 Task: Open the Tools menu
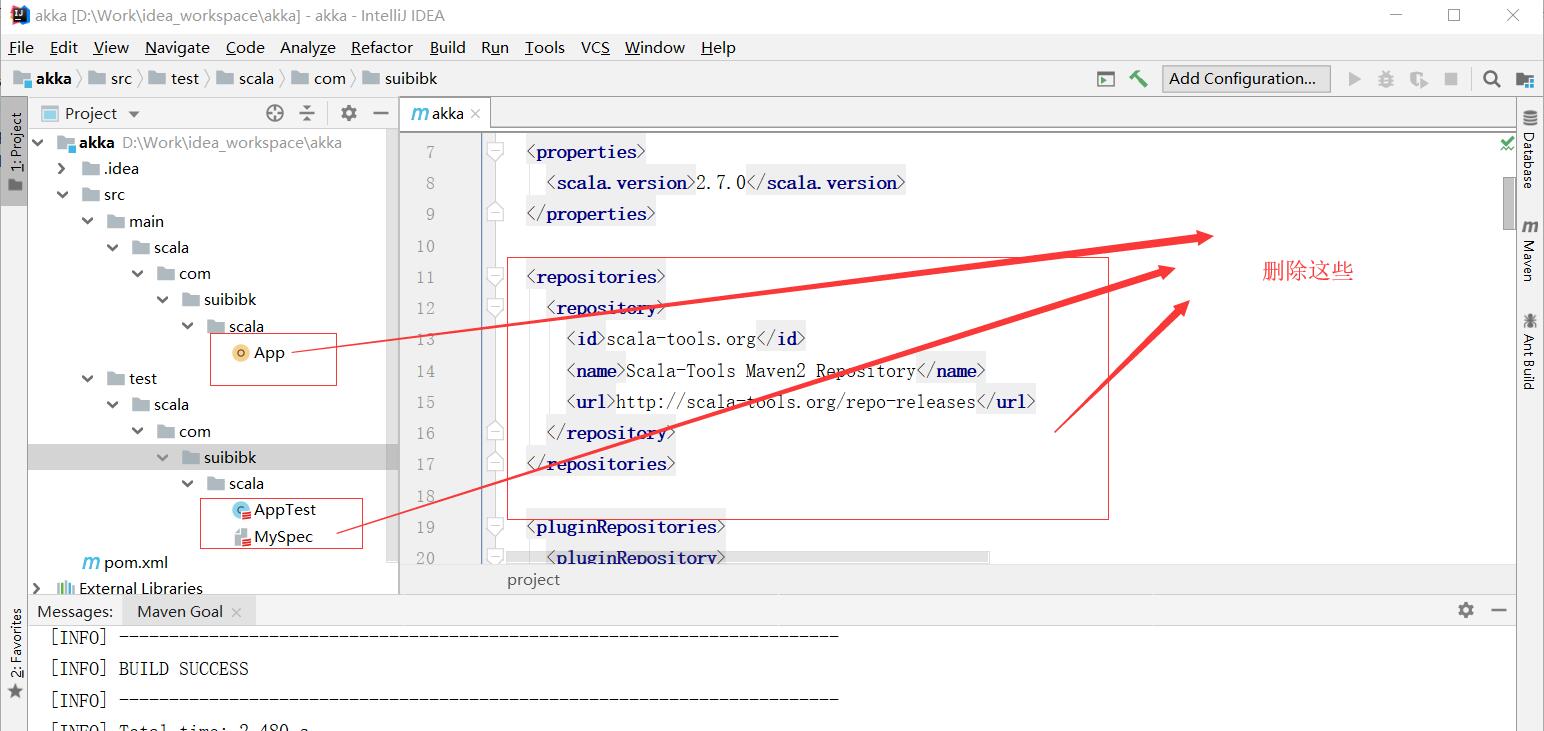pyautogui.click(x=545, y=47)
